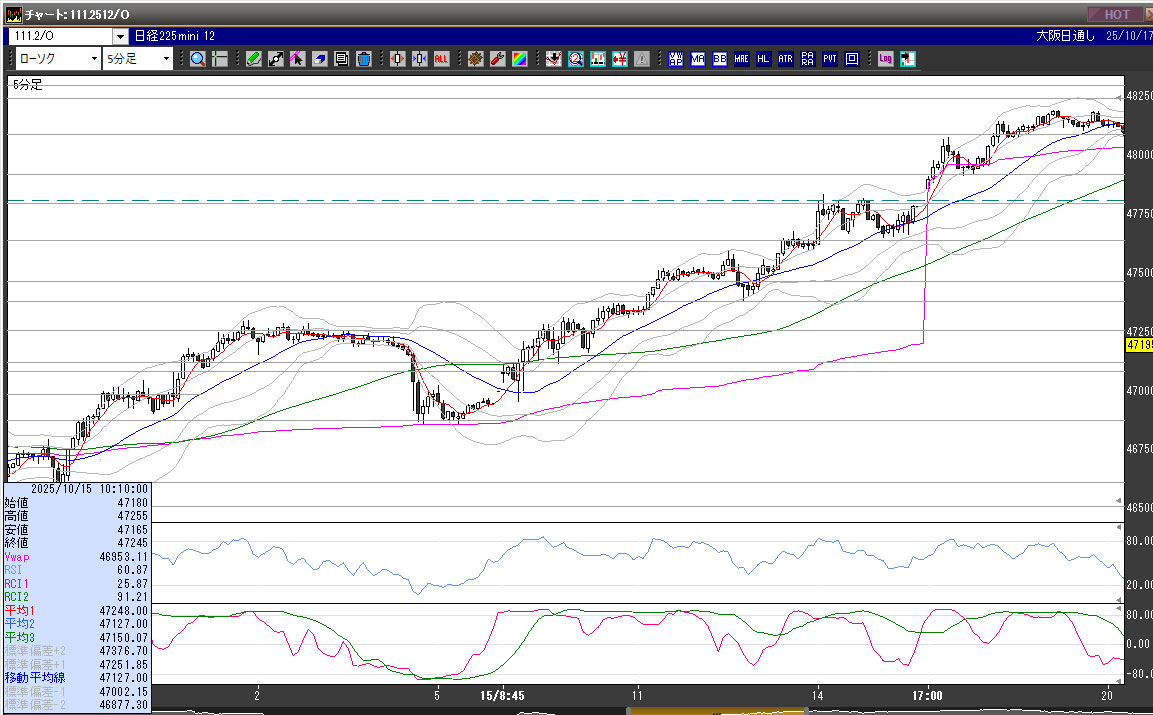Screen dimensions: 1153x715
Task: Select the diagonal trend line tool
Action: click(276, 59)
